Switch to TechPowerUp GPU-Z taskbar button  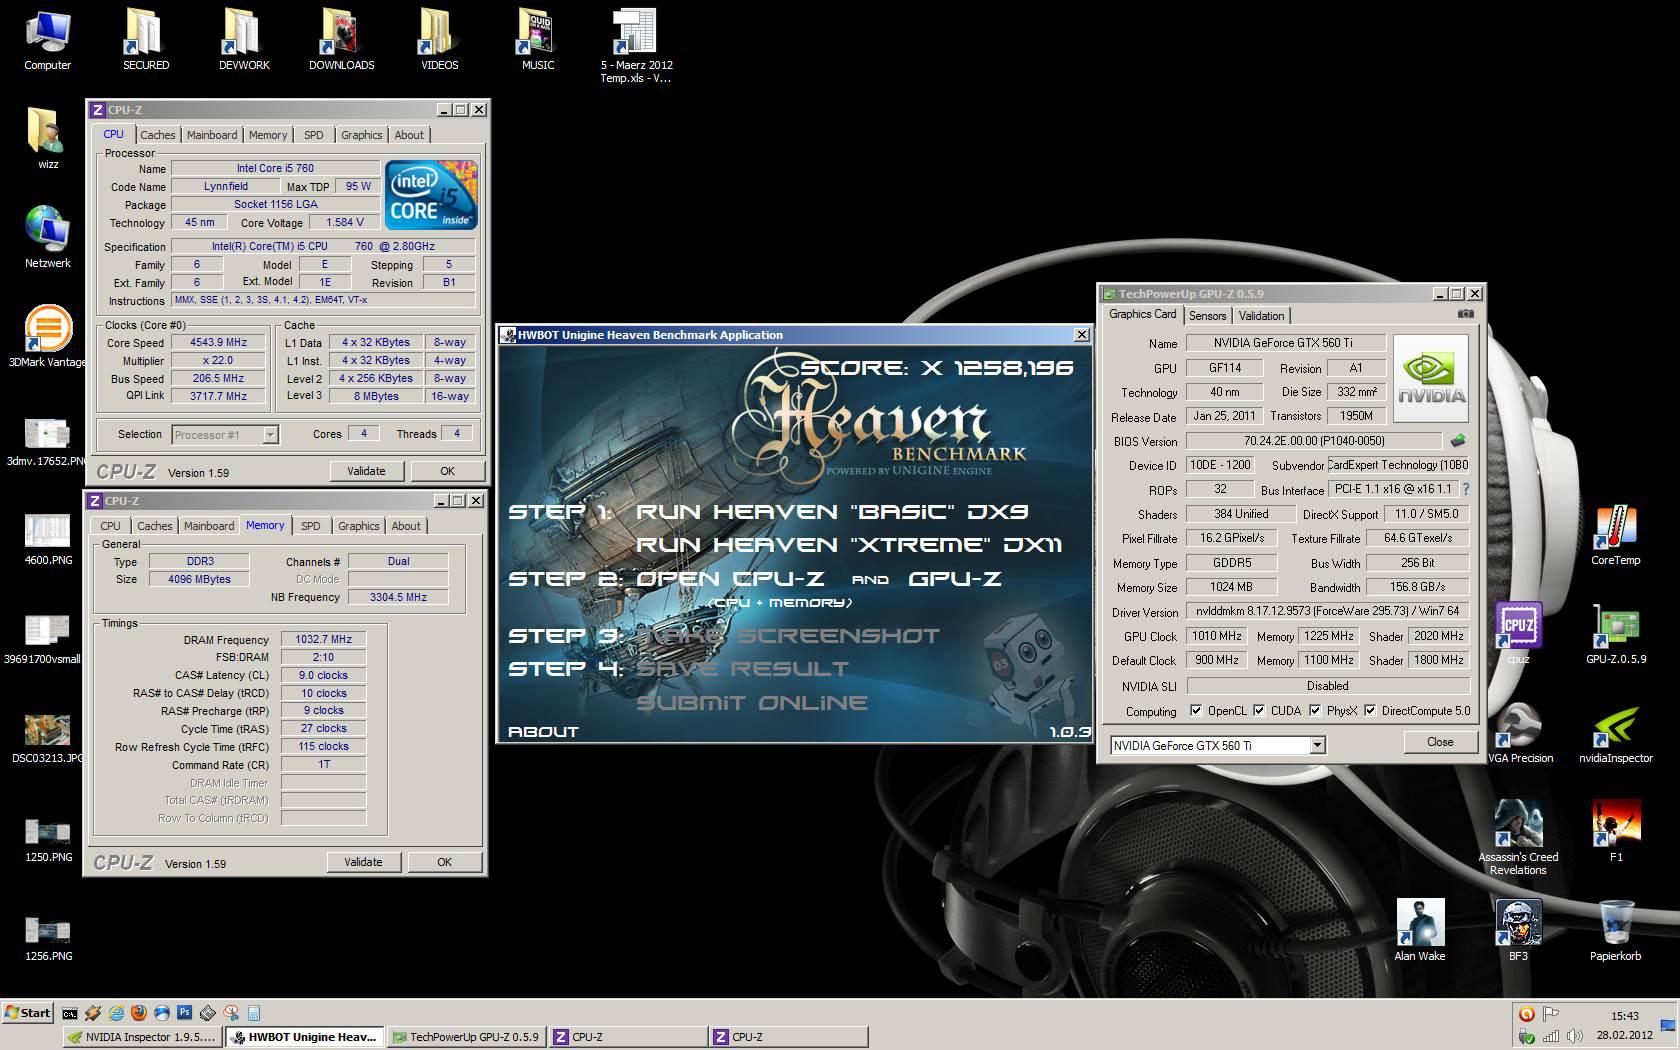[x=465, y=1037]
